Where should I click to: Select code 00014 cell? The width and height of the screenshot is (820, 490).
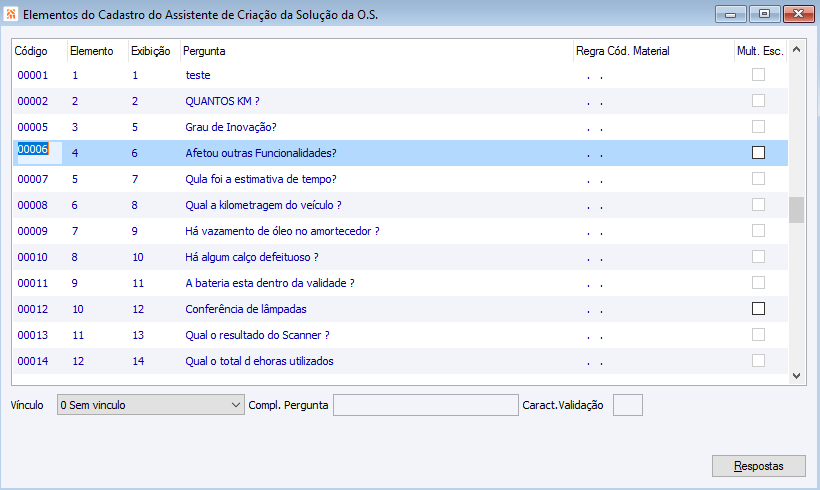pyautogui.click(x=32, y=361)
